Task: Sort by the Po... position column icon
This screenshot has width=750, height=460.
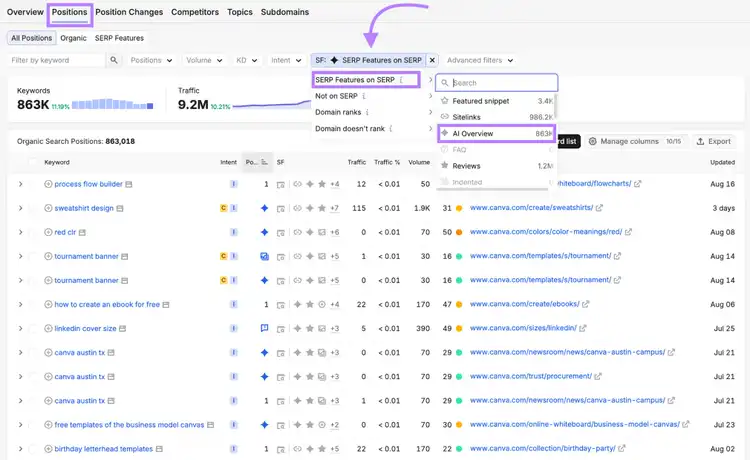Action: click(x=265, y=163)
